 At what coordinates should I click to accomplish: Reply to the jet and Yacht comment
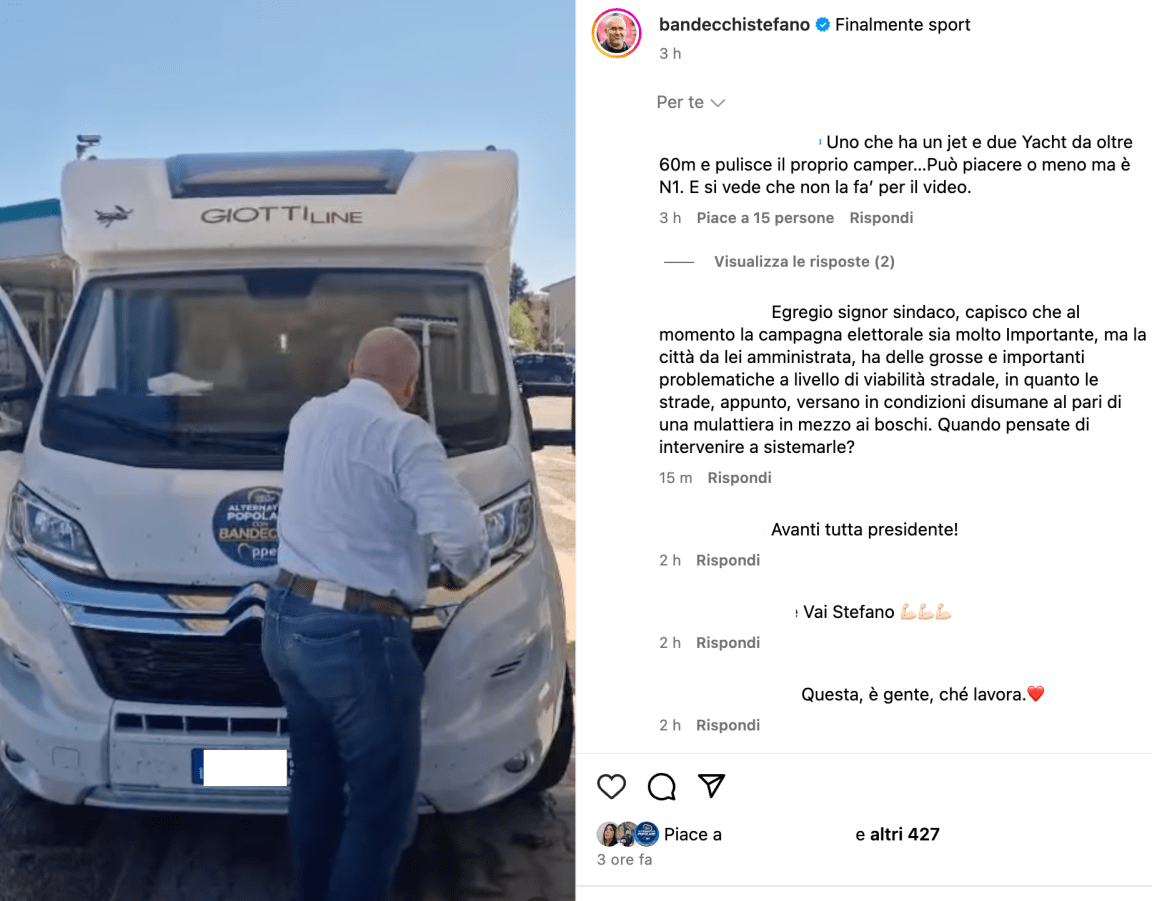pyautogui.click(x=881, y=218)
